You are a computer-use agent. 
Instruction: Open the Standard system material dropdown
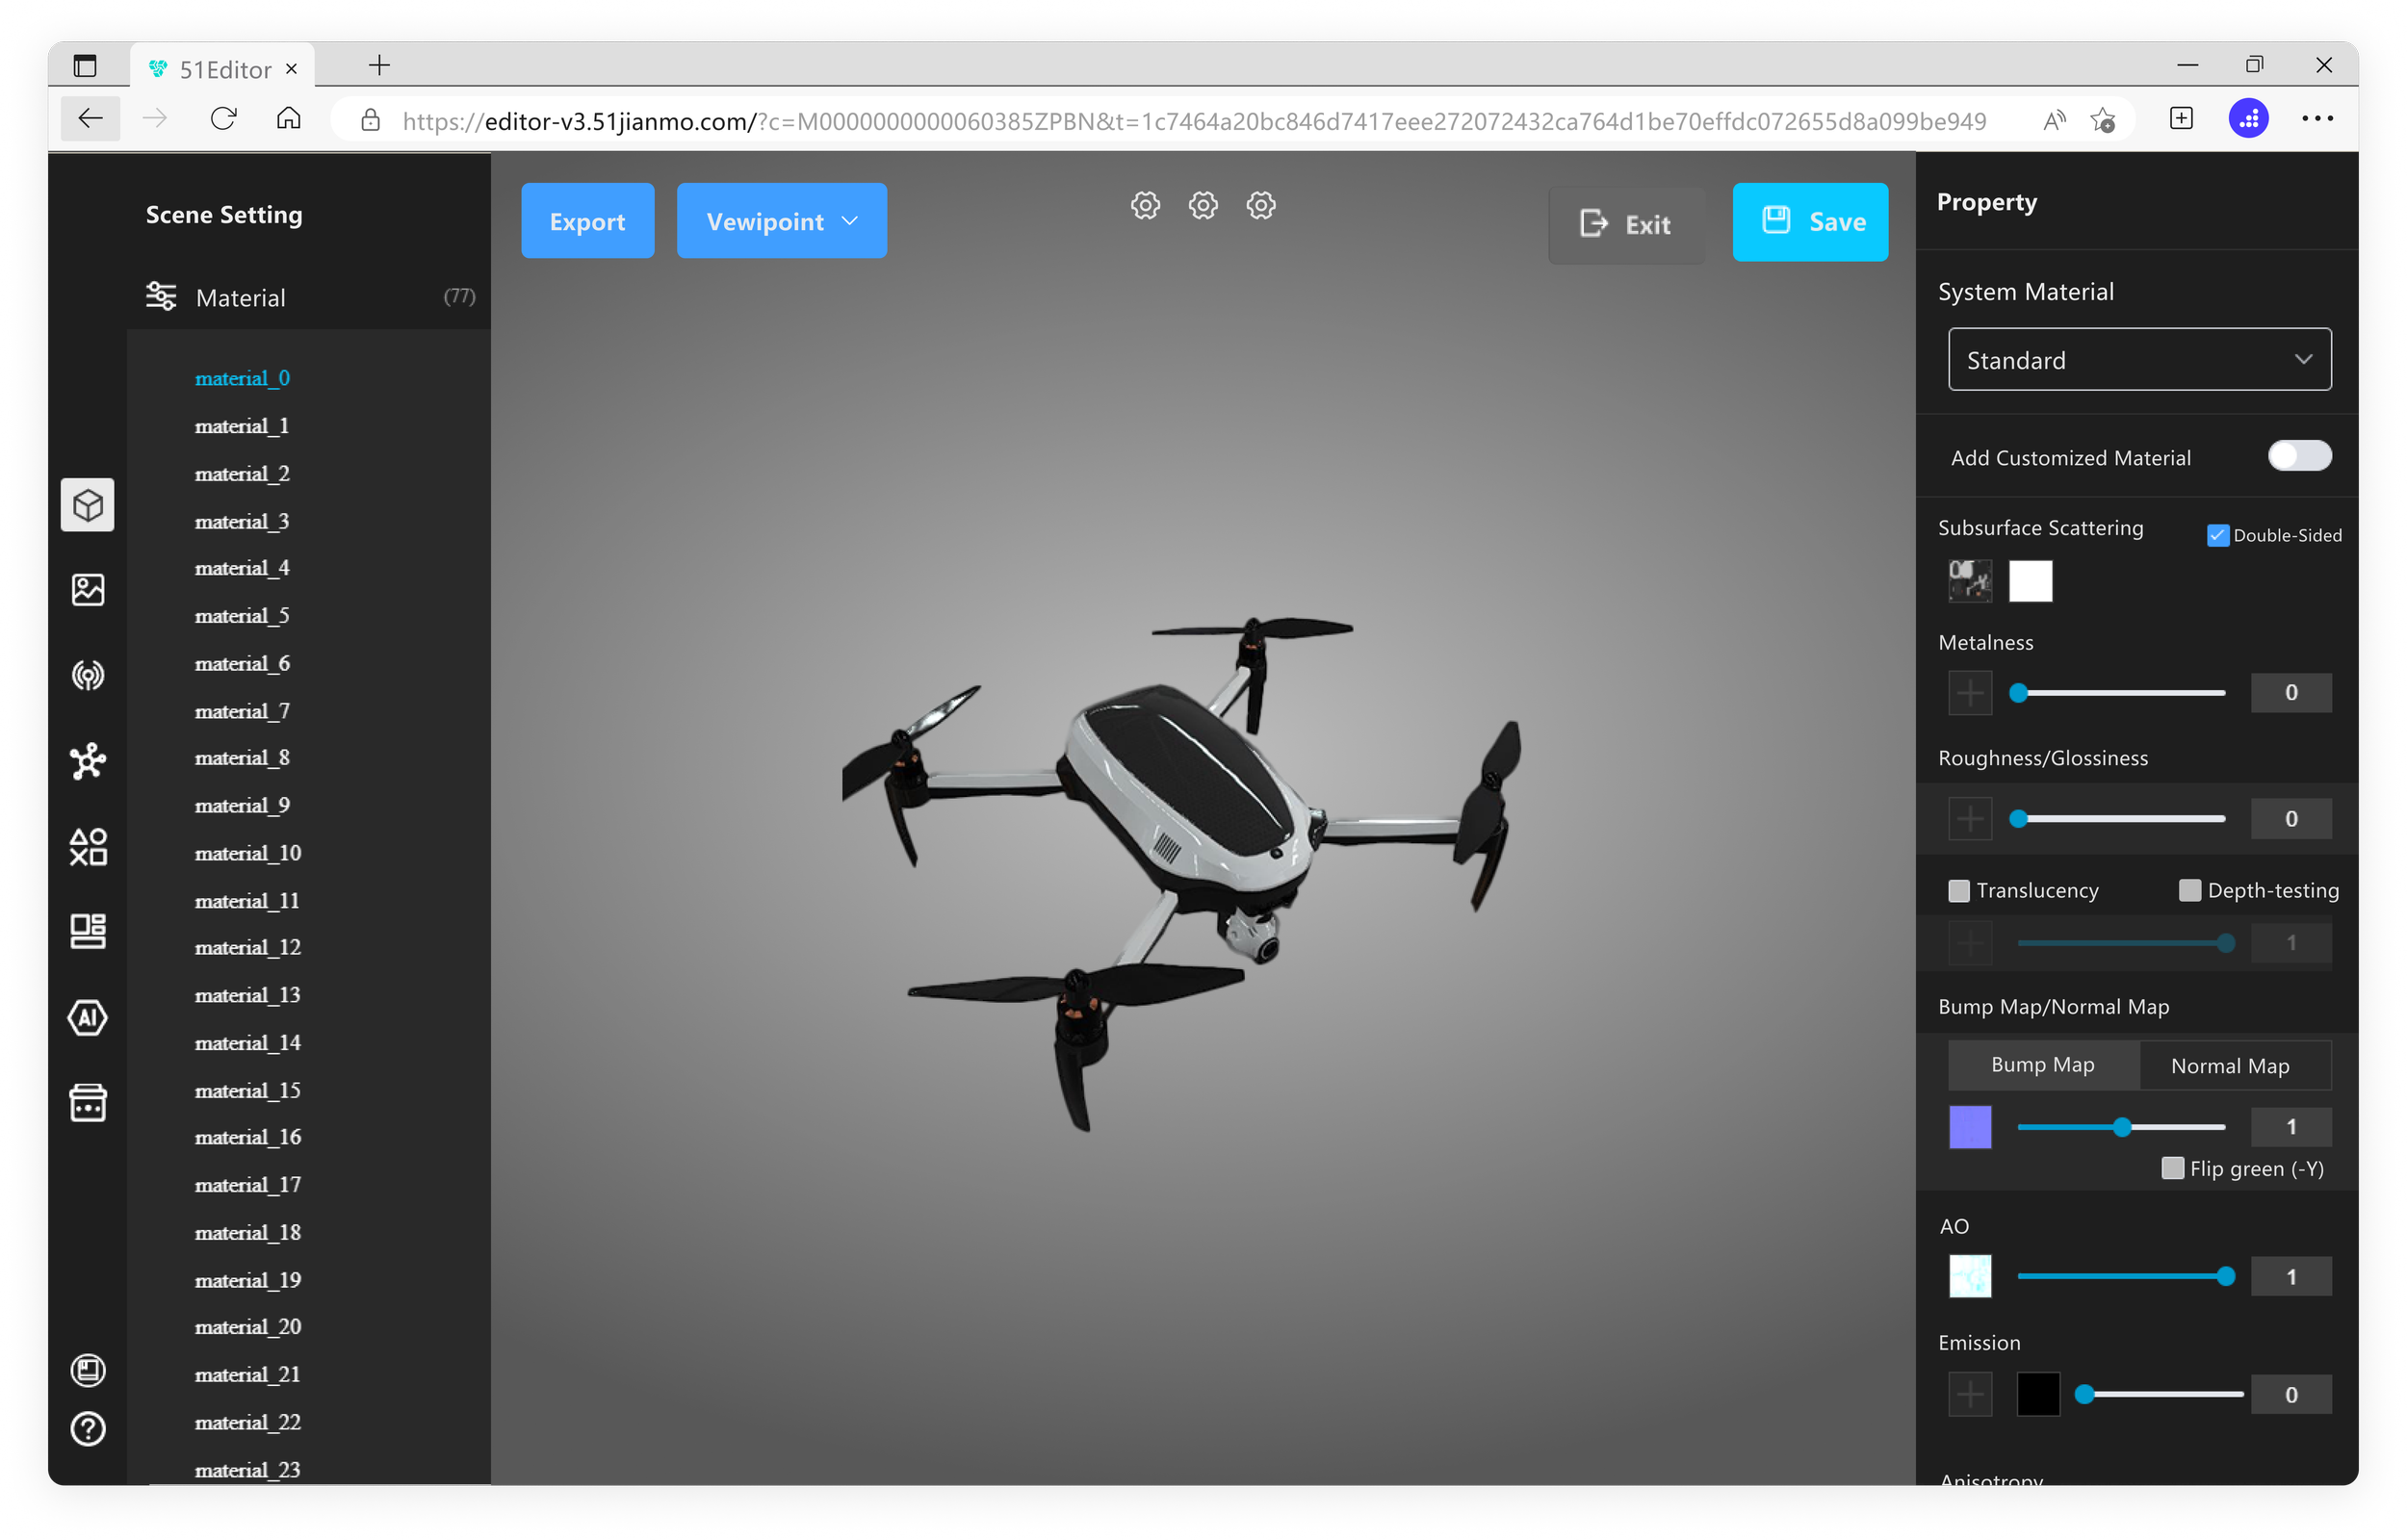[x=2139, y=360]
